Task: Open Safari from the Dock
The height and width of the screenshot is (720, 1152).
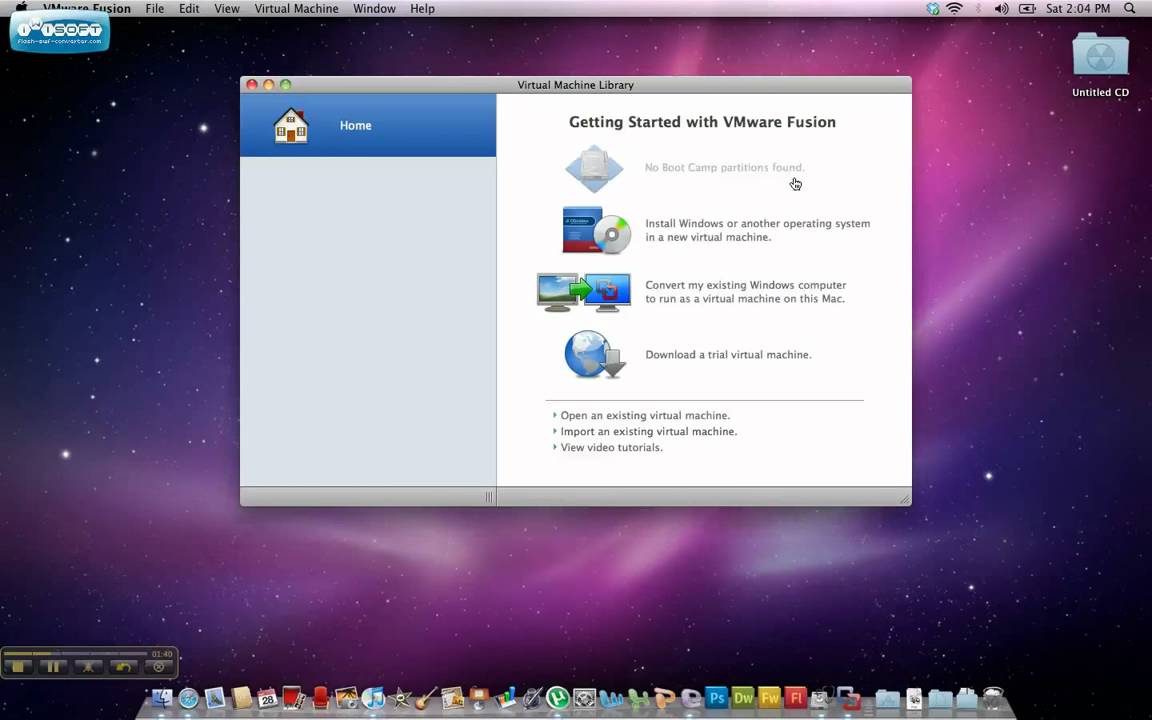Action: point(189,698)
